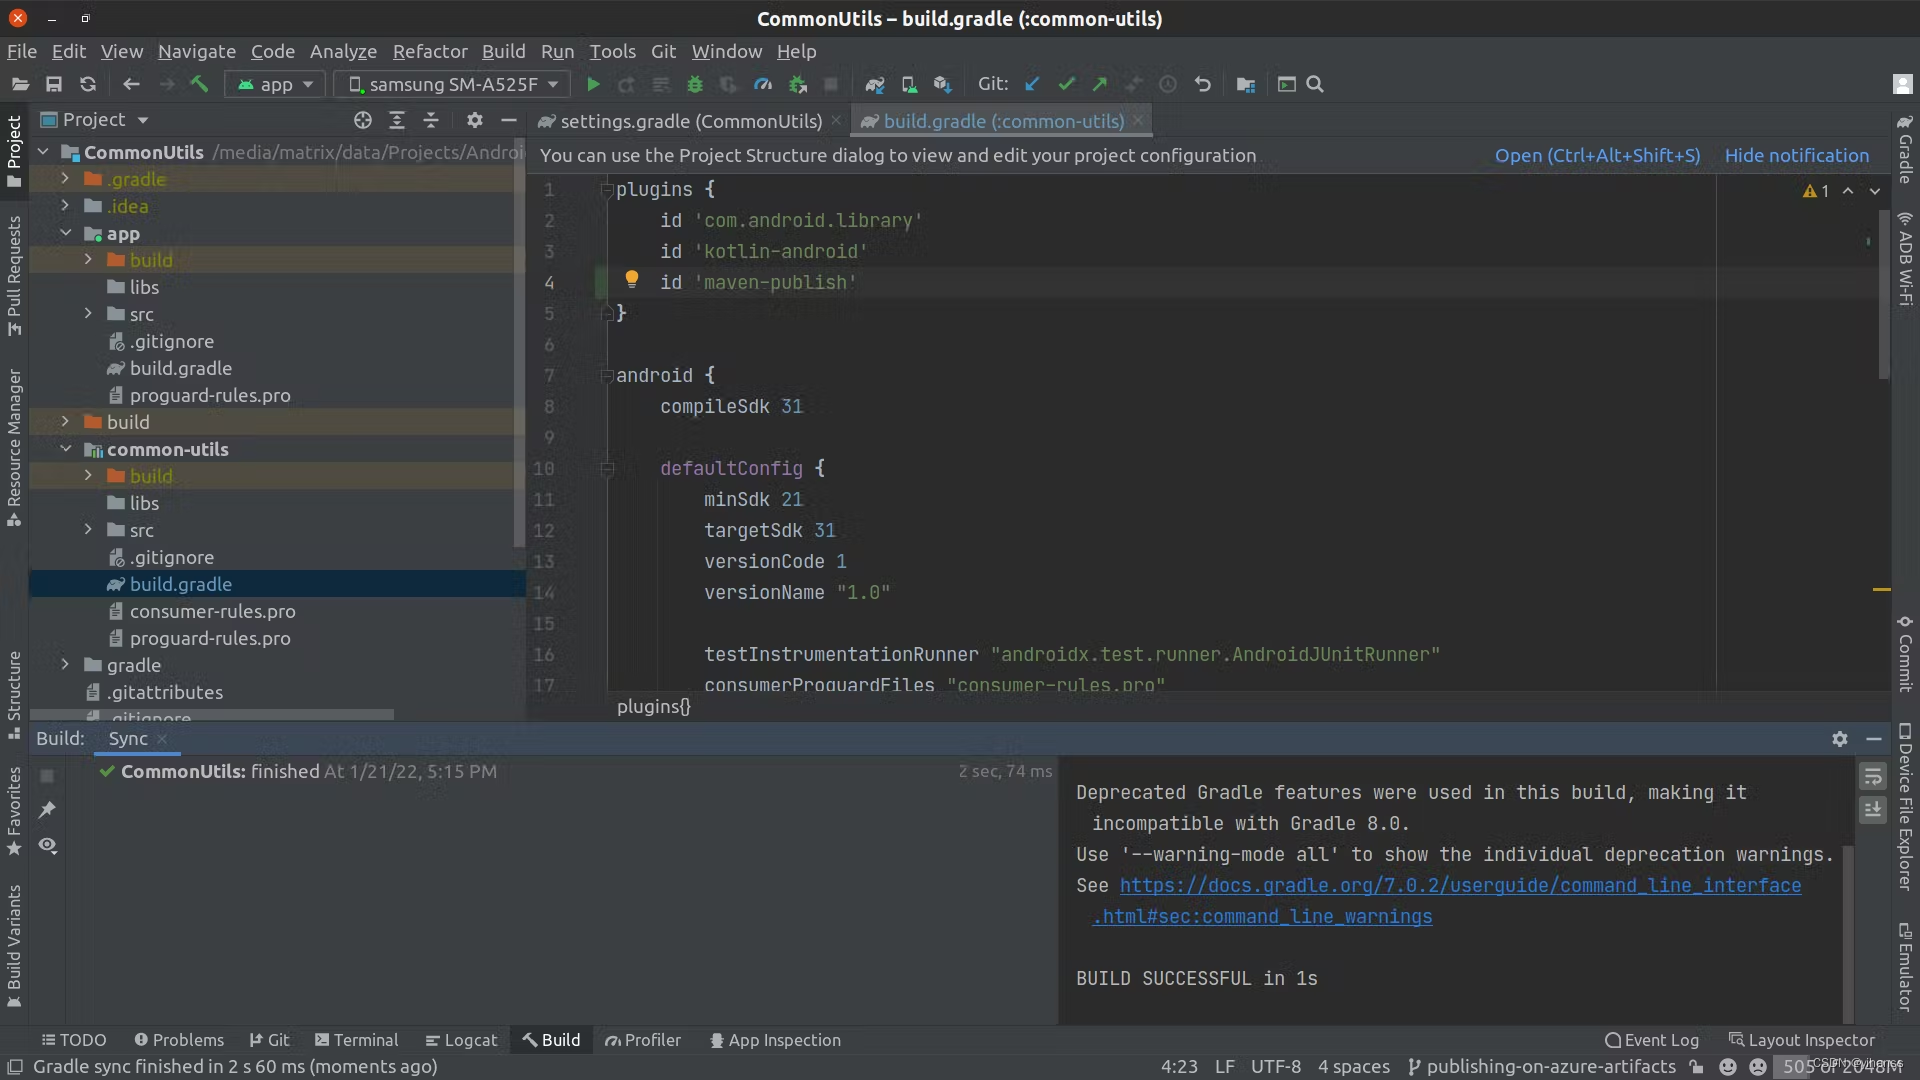Switch to the settings.gradle (CommonUtils) tab

click(690, 121)
